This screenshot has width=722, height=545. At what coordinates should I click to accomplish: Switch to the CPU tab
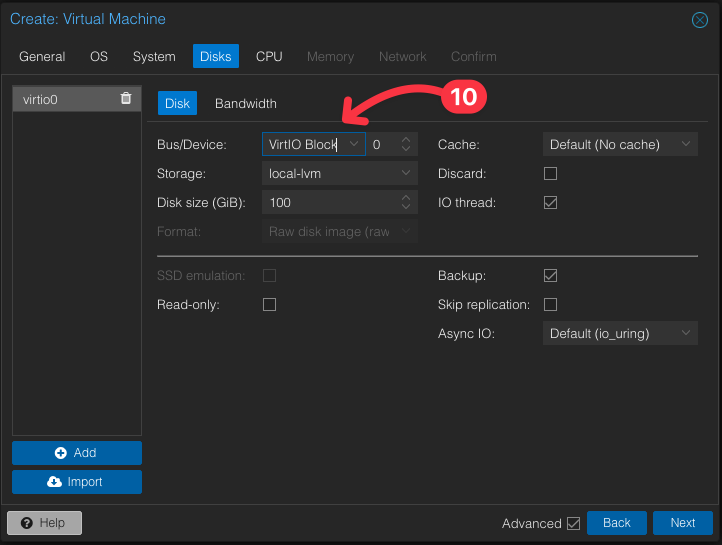pos(269,57)
